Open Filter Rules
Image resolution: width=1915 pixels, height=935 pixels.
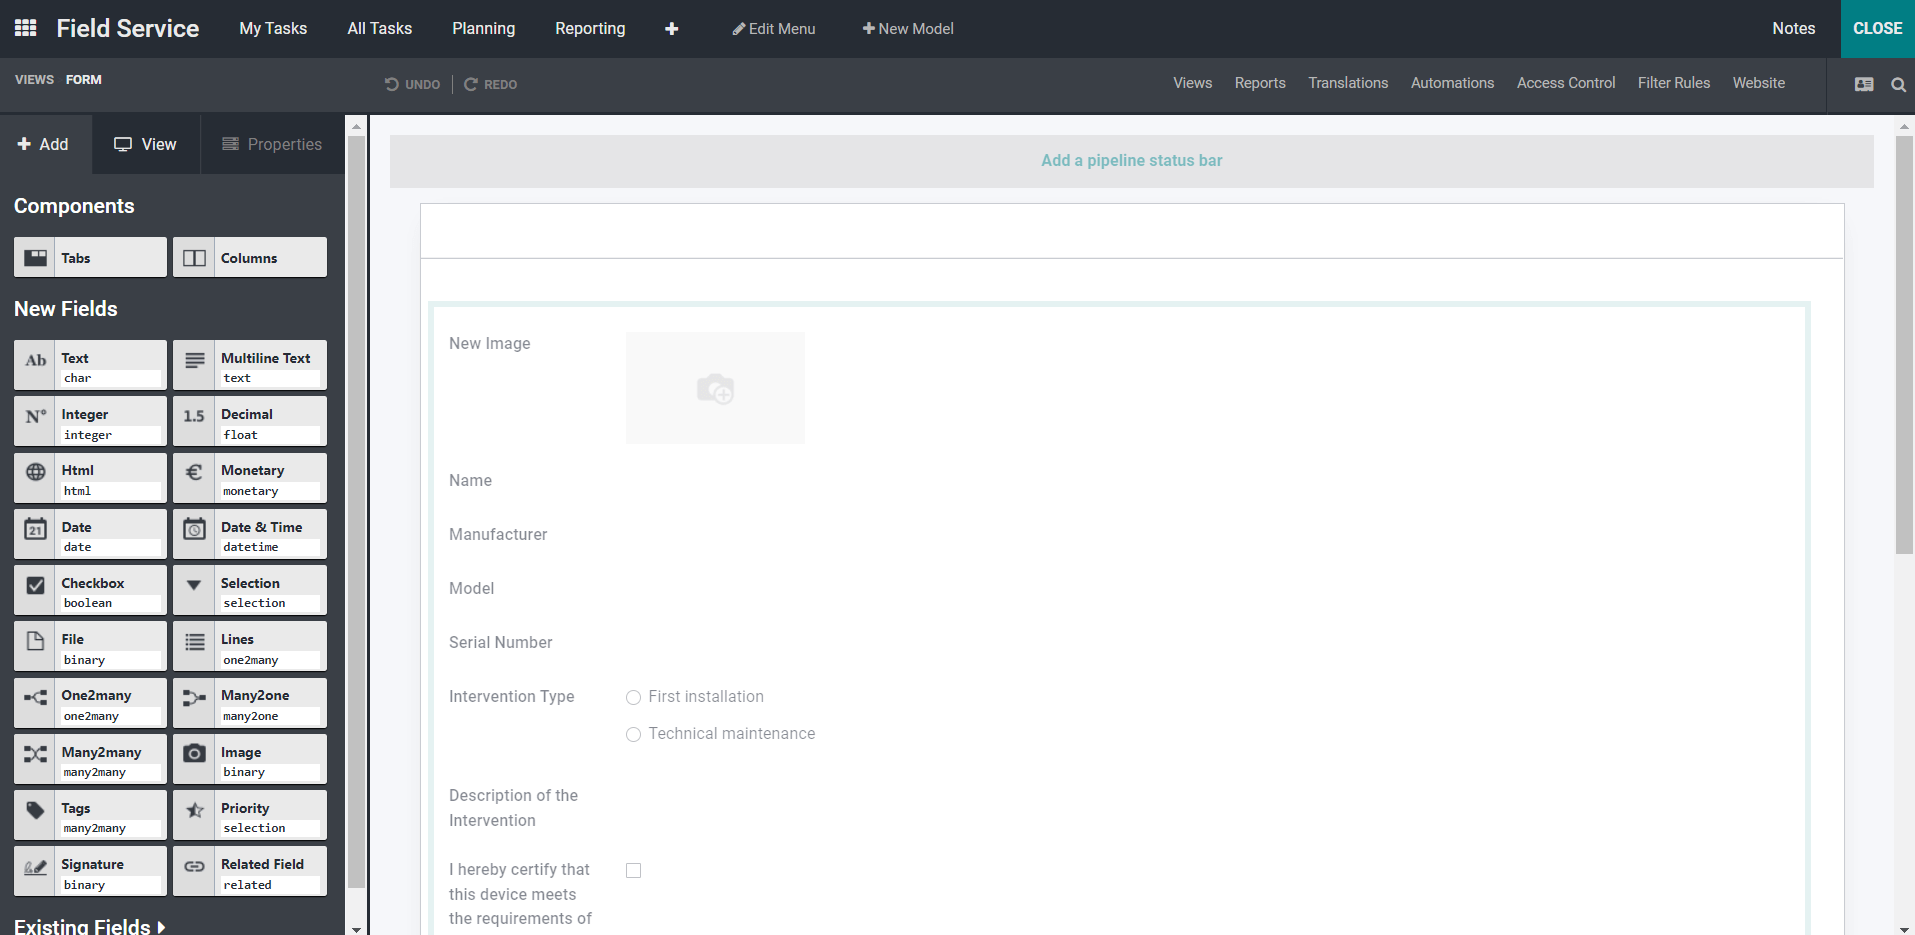(1674, 83)
